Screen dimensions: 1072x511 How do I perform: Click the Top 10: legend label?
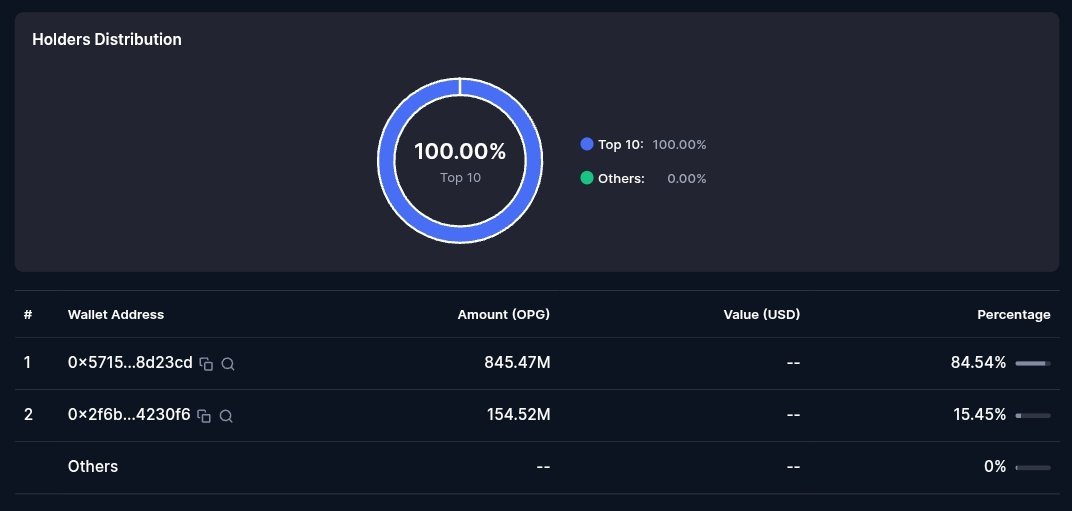[621, 144]
